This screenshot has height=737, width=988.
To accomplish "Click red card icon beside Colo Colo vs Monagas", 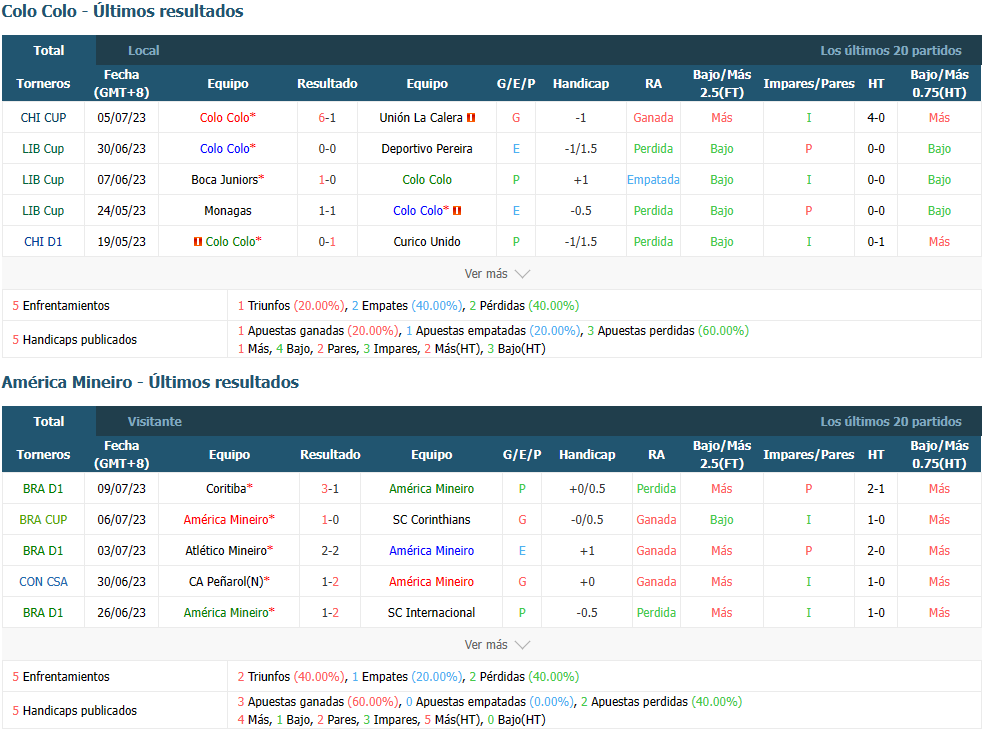I will (x=457, y=211).
